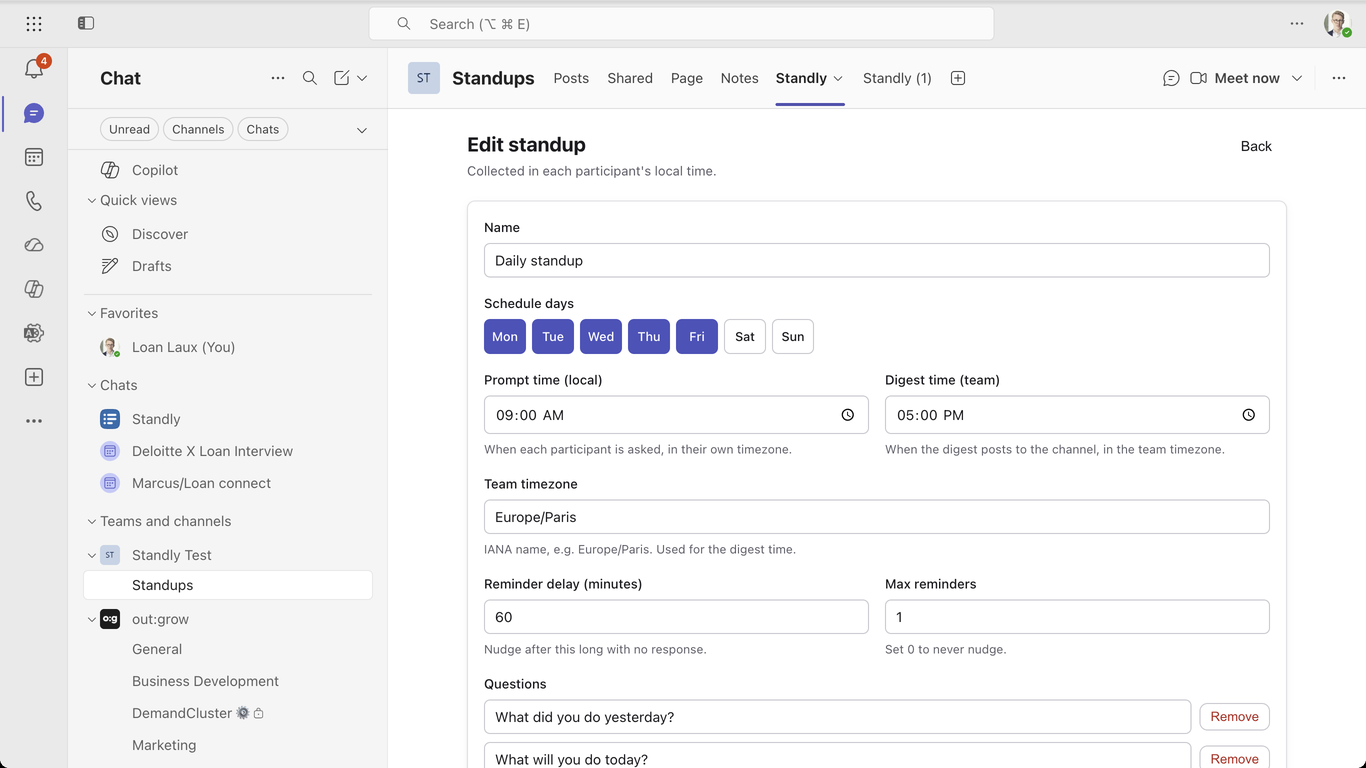The height and width of the screenshot is (768, 1366).
Task: Toggle the Channels filter chip
Action: 198,129
